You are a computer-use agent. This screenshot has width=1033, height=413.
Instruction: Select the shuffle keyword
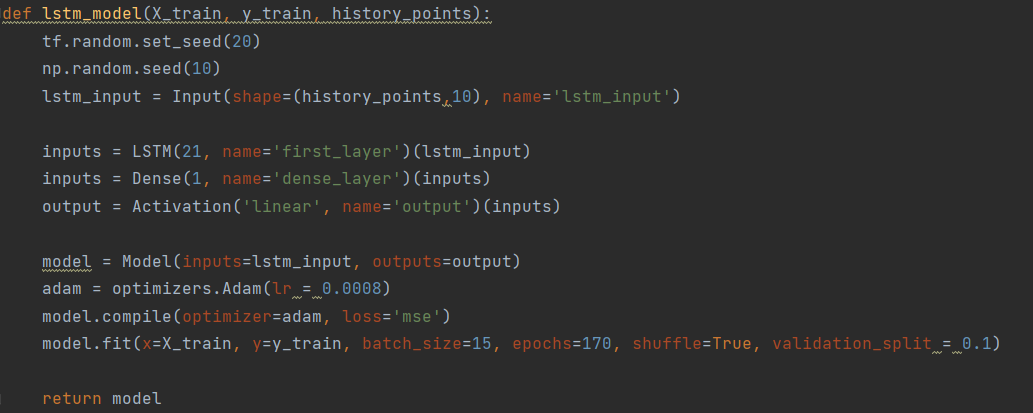pos(667,344)
